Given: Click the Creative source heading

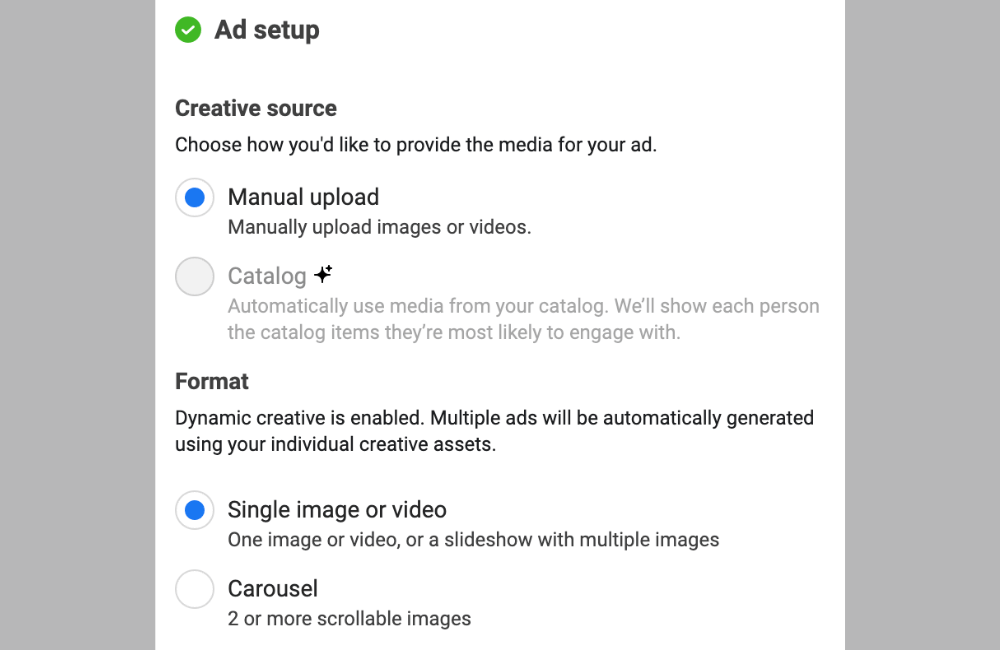Looking at the screenshot, I should tap(256, 108).
